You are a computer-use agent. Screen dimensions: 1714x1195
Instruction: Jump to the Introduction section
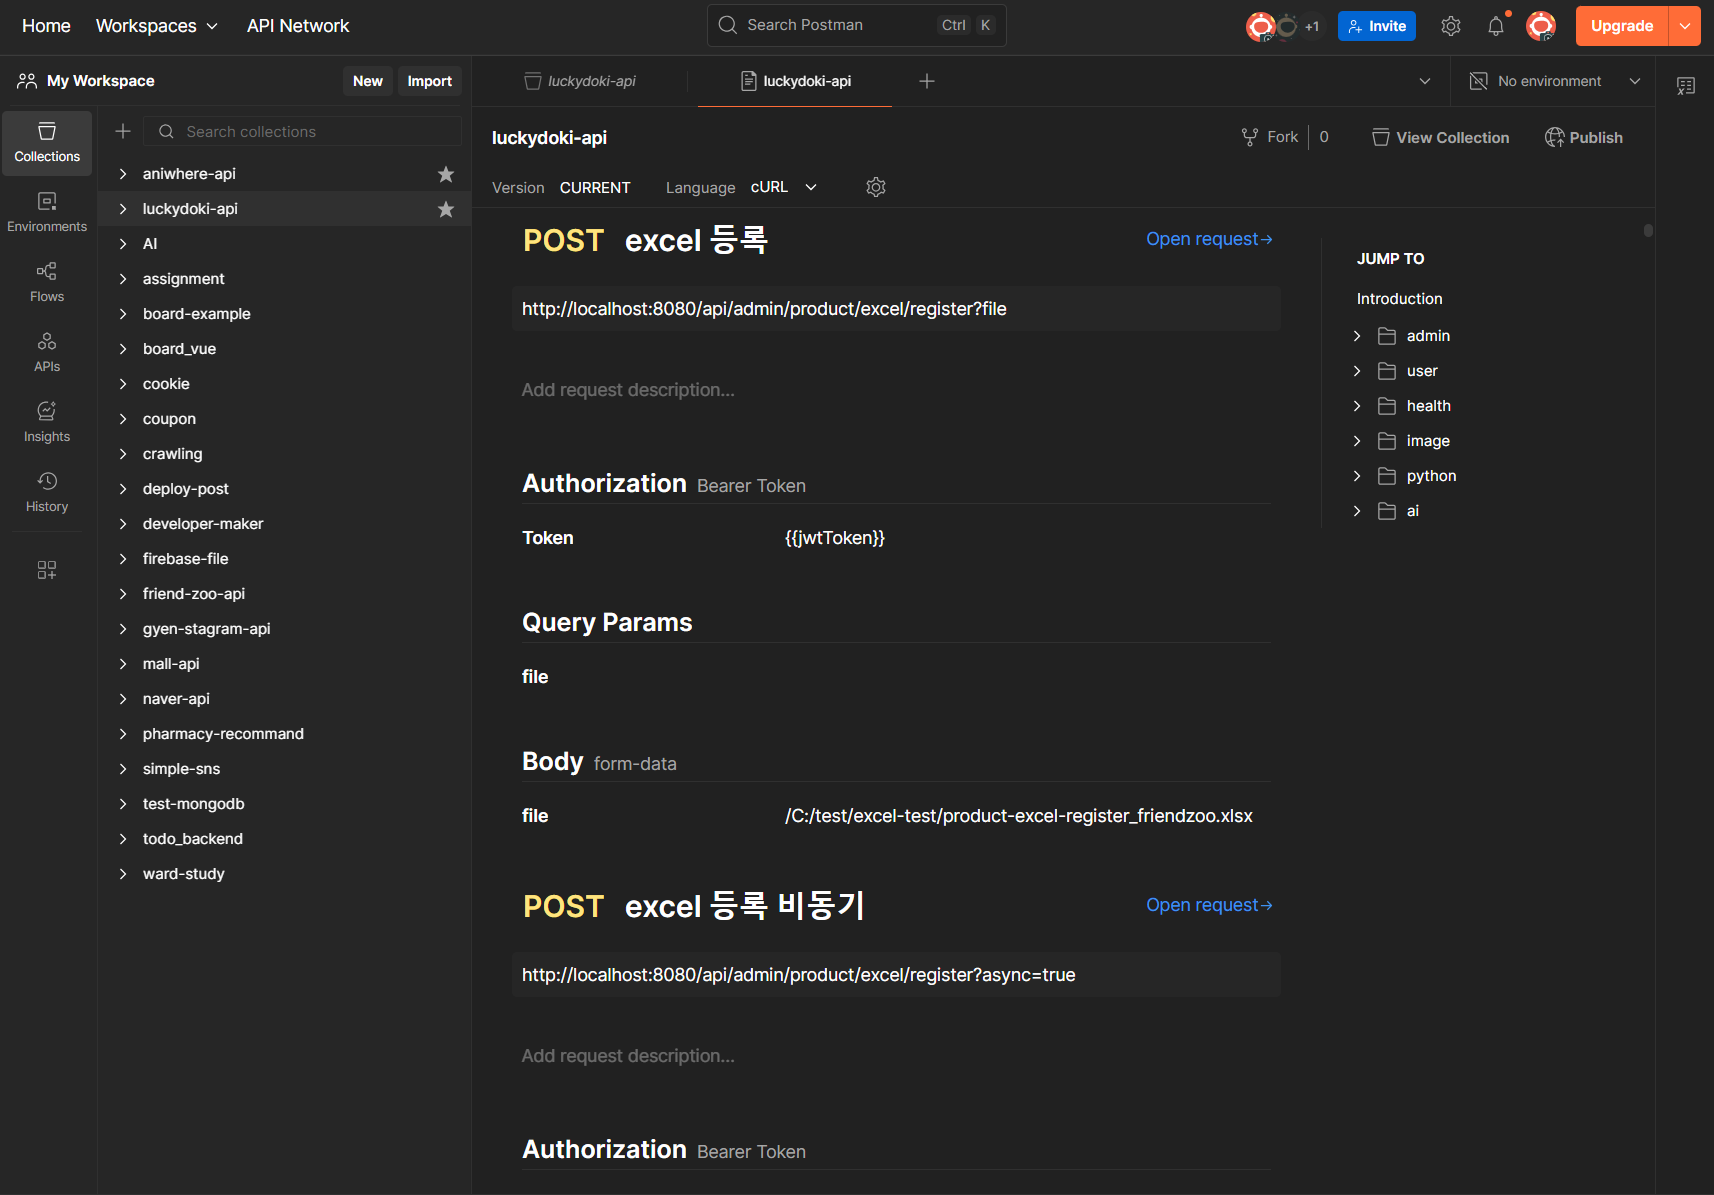click(x=1399, y=299)
